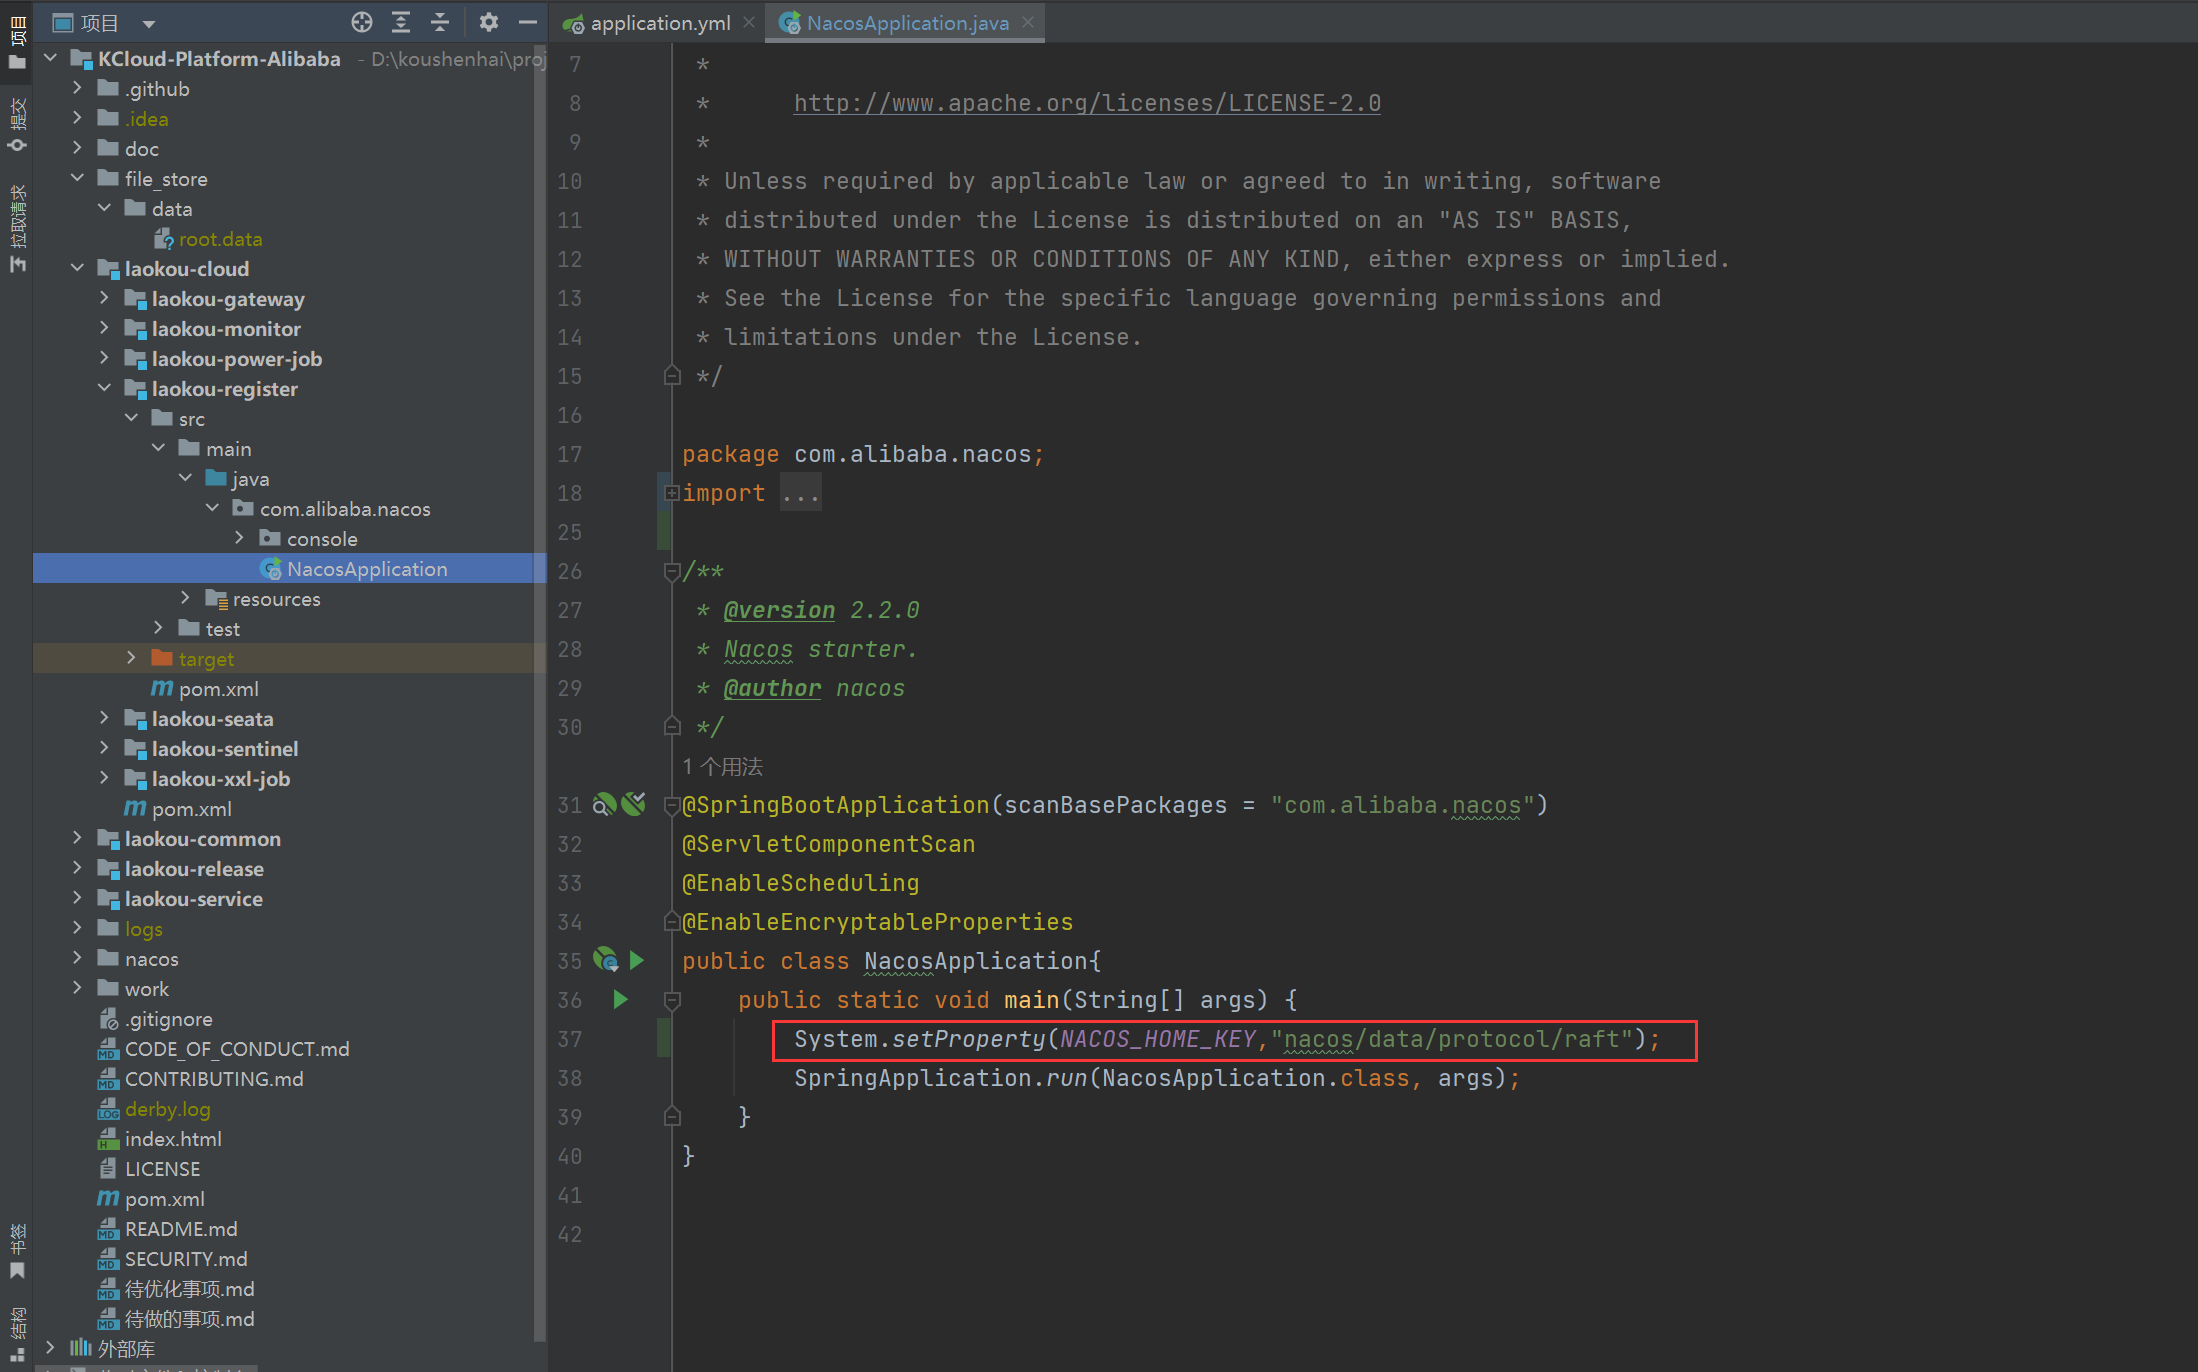Fold the main method at line 36
The width and height of the screenshot is (2198, 1372).
[672, 1000]
